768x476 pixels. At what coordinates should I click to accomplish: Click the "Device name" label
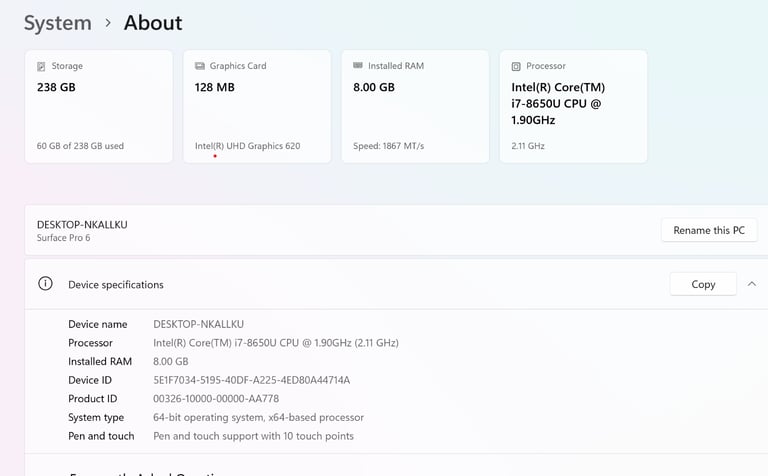click(97, 324)
